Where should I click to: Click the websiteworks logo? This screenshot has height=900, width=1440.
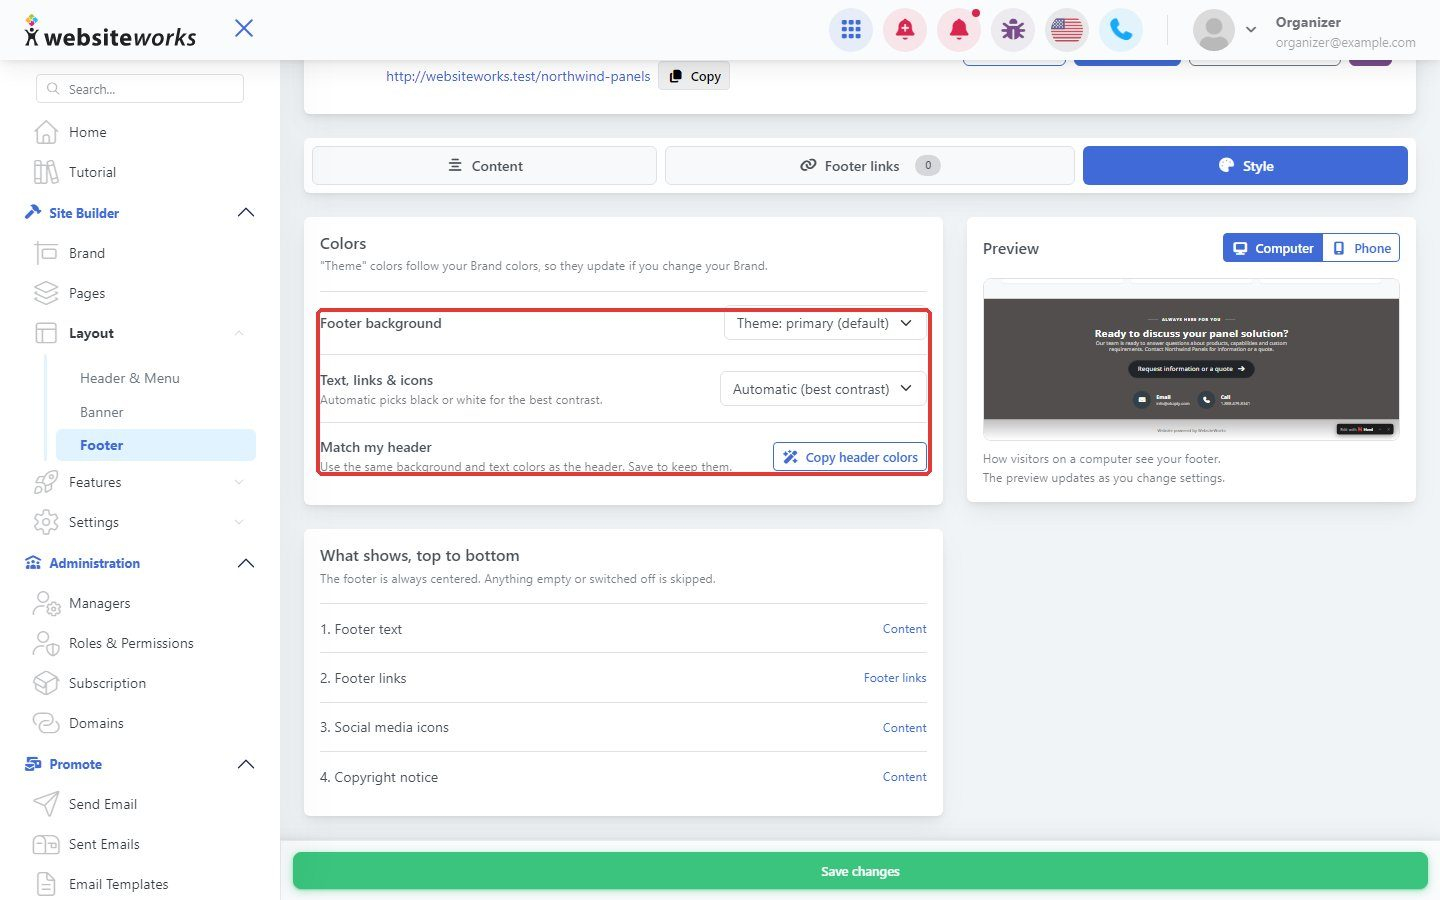(110, 32)
